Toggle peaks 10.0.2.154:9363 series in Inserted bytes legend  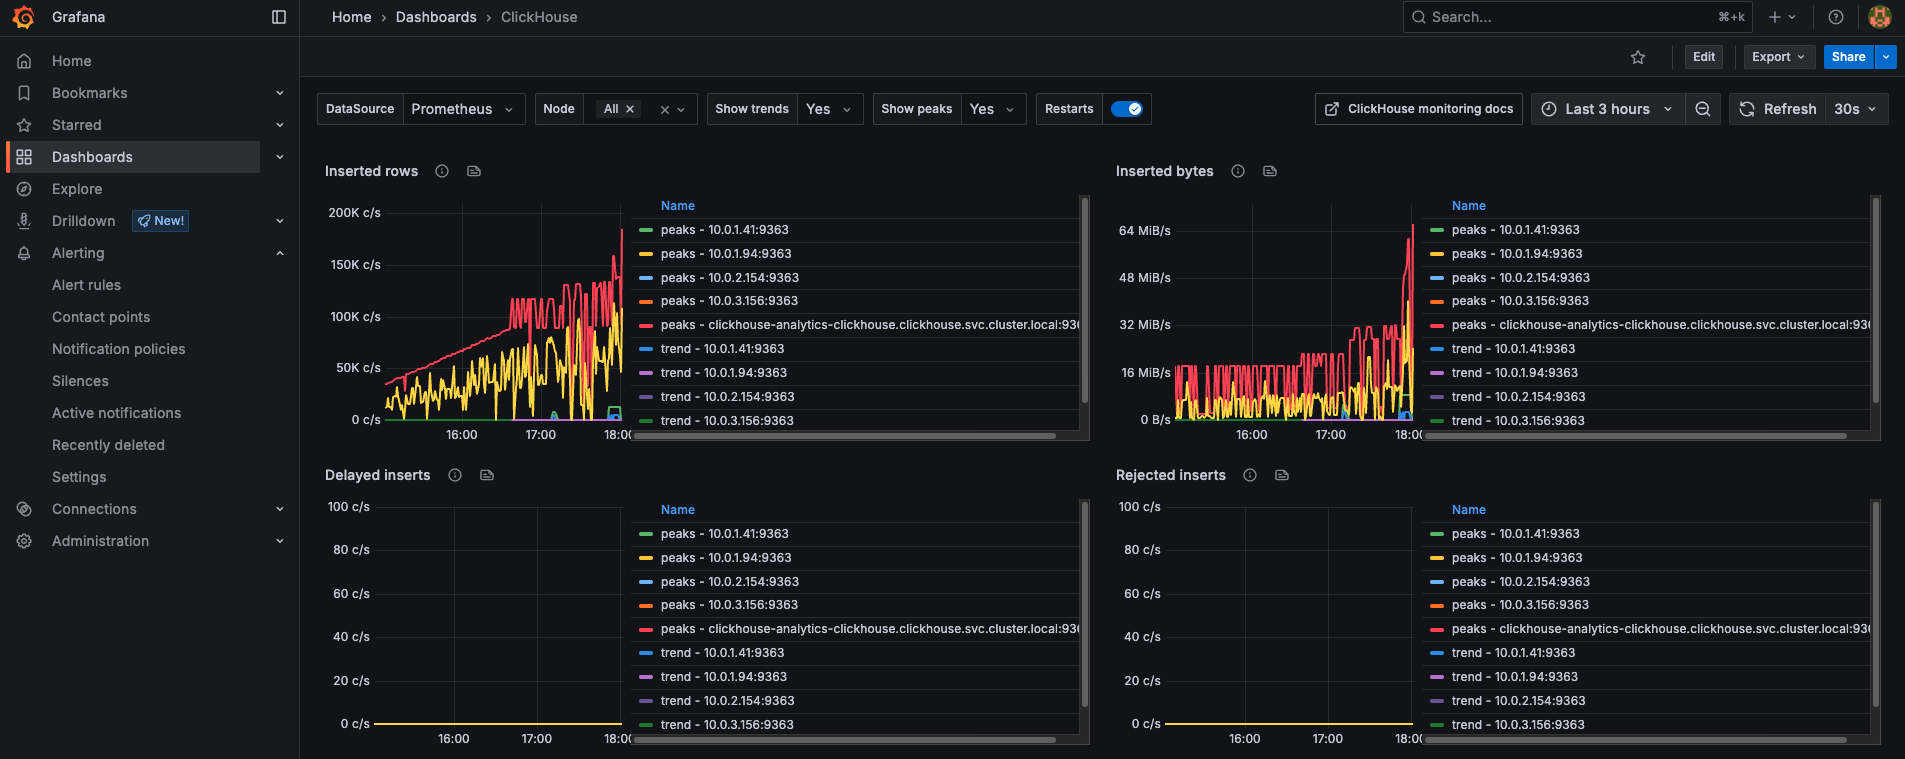click(1520, 278)
